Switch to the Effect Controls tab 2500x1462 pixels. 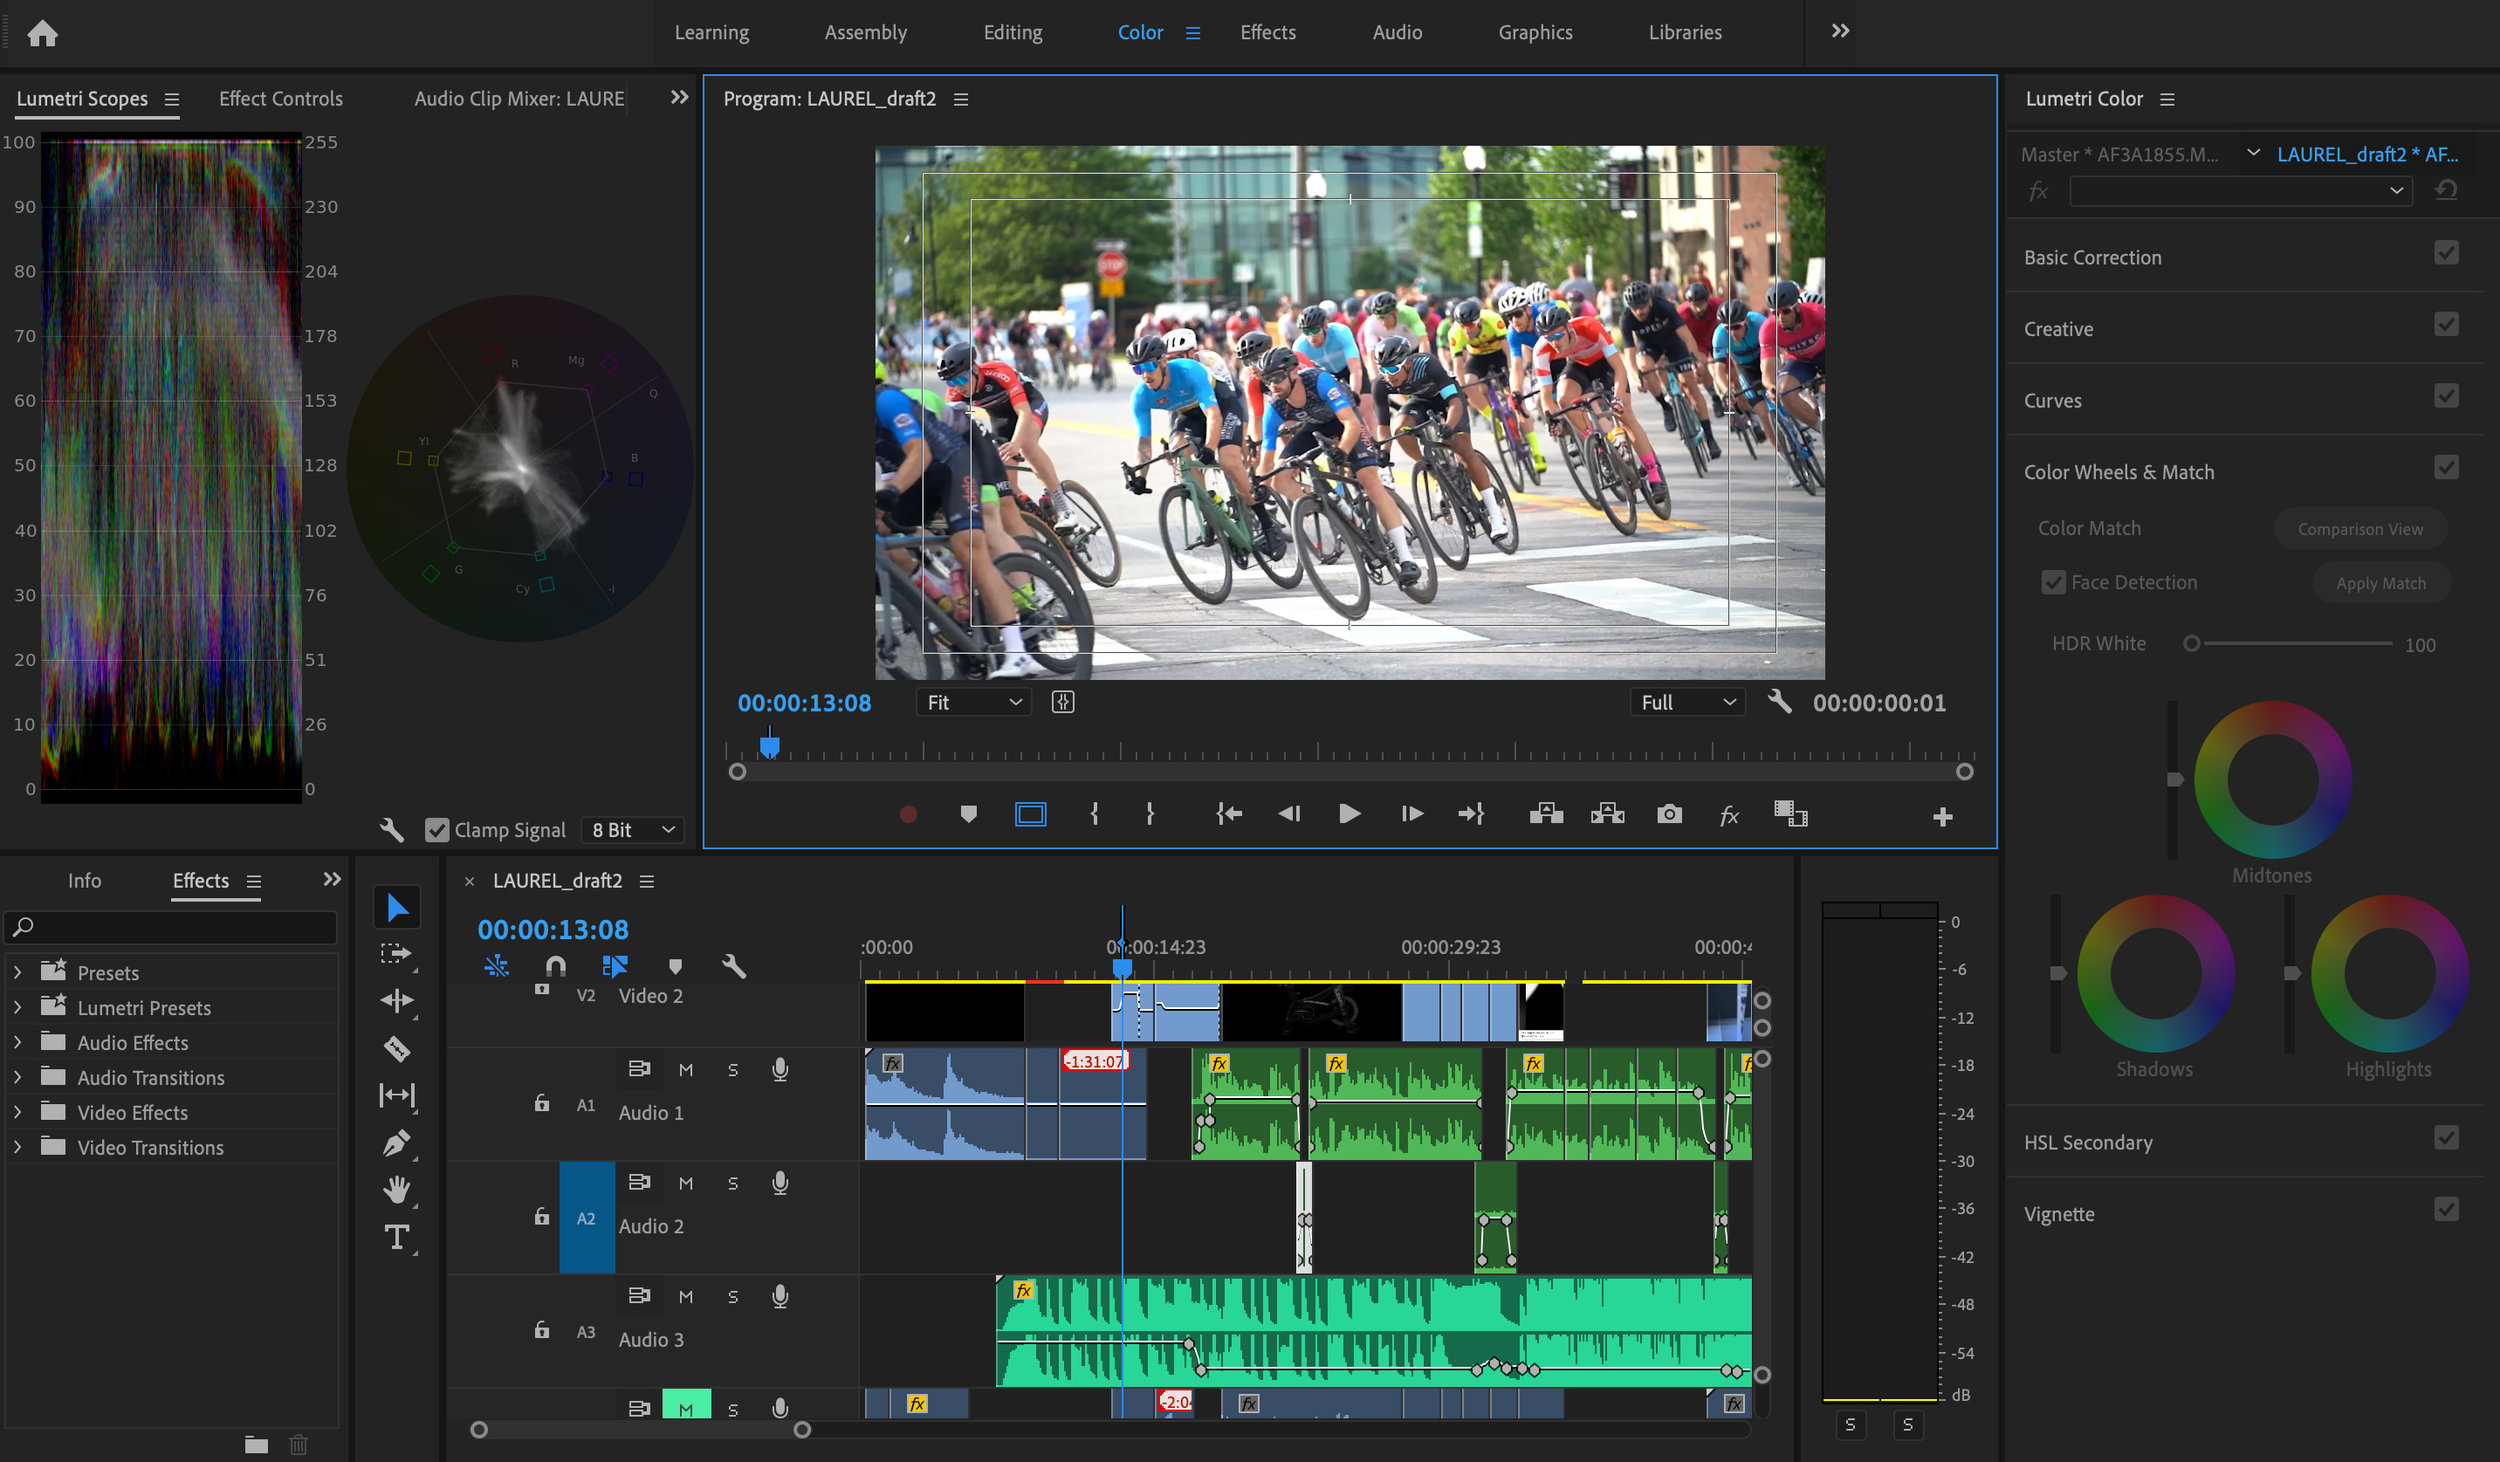click(281, 98)
